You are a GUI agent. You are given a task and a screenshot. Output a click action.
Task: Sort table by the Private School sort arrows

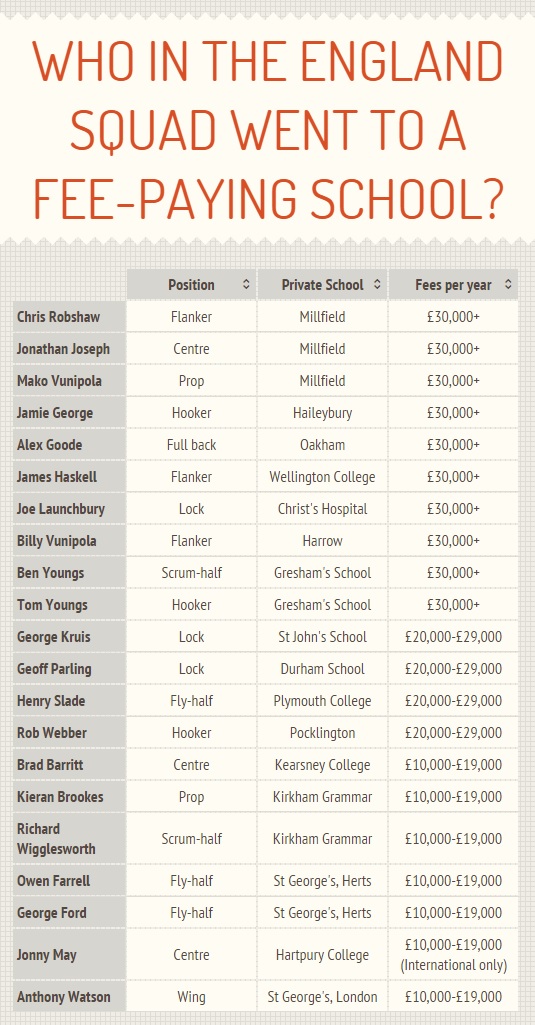tap(377, 284)
